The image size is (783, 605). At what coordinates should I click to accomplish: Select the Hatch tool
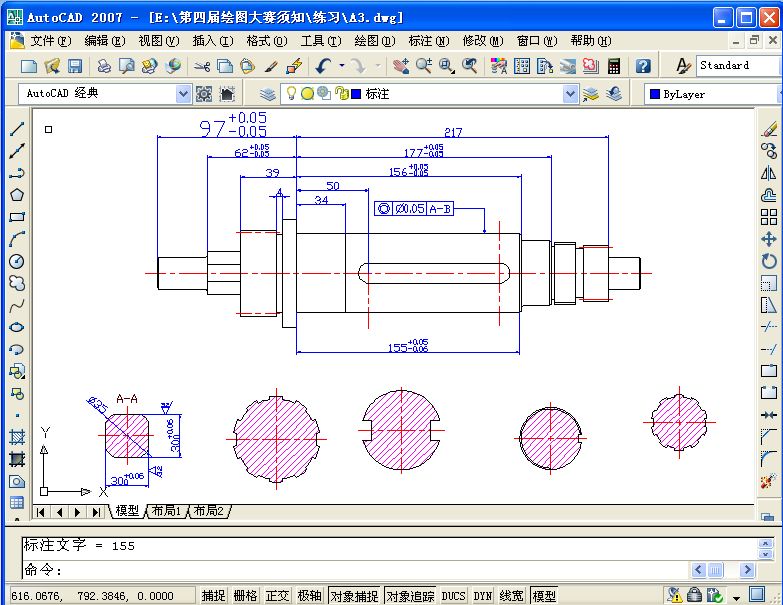tap(17, 437)
